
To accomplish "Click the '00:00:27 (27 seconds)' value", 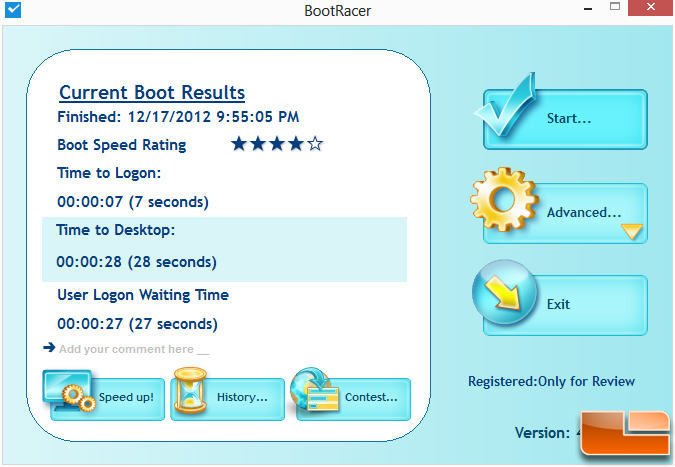I will click(137, 324).
